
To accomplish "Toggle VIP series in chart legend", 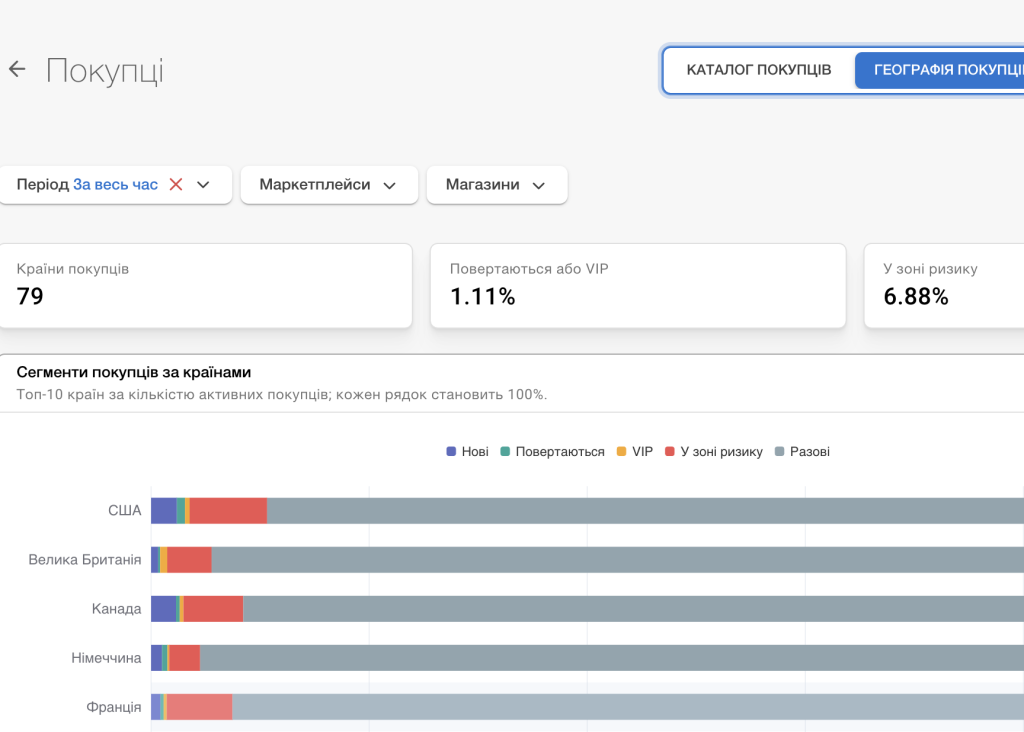I will 635,452.
